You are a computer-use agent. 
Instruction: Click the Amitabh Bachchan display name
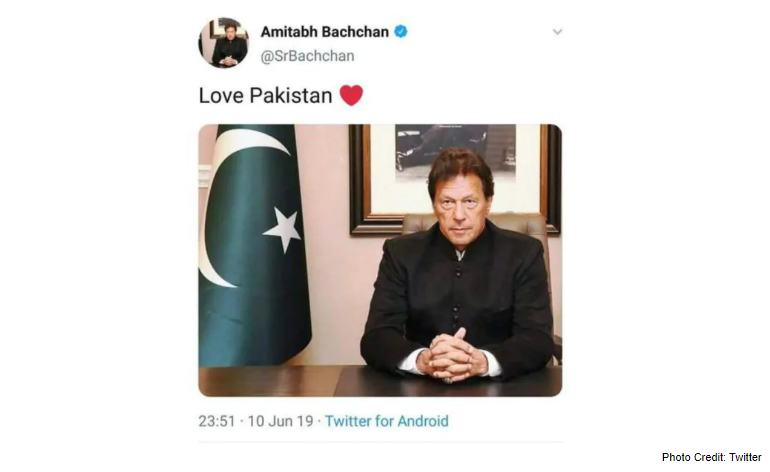pyautogui.click(x=325, y=32)
